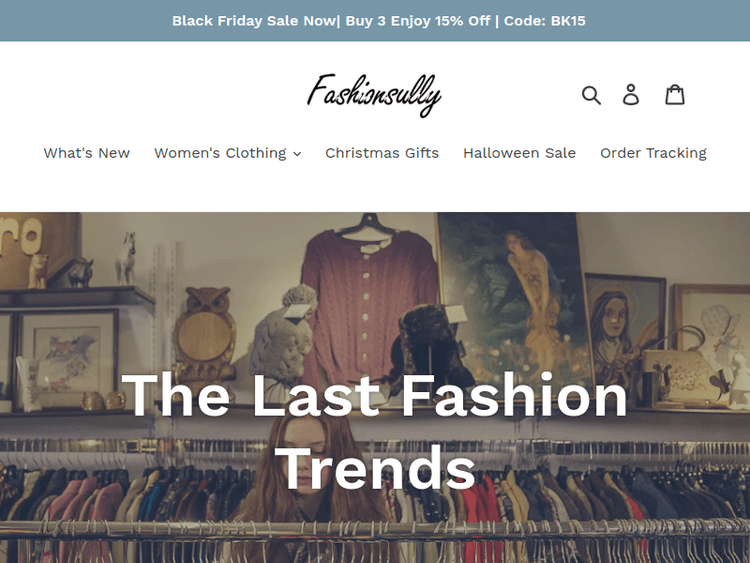750x563 pixels.
Task: Click the Black Friday Sale announcement bar
Action: pyautogui.click(x=375, y=21)
